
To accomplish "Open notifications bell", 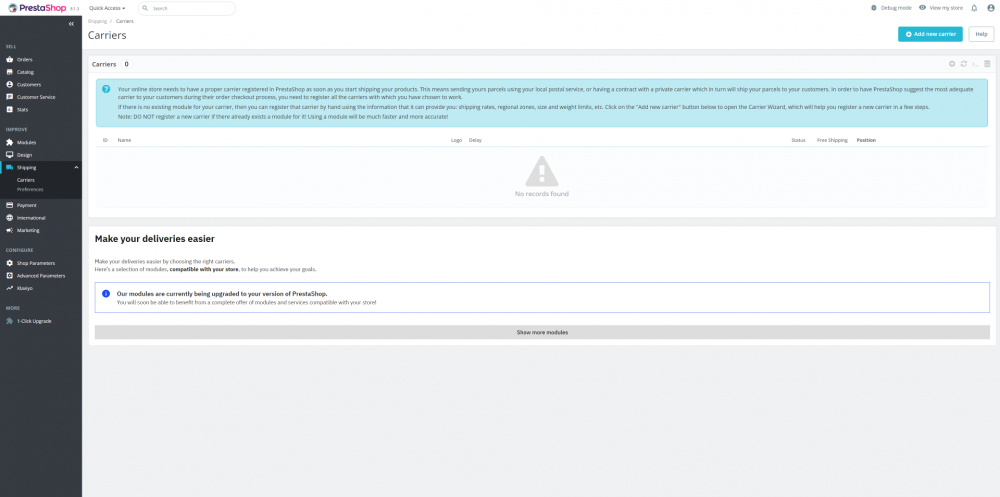I will 974,8.
